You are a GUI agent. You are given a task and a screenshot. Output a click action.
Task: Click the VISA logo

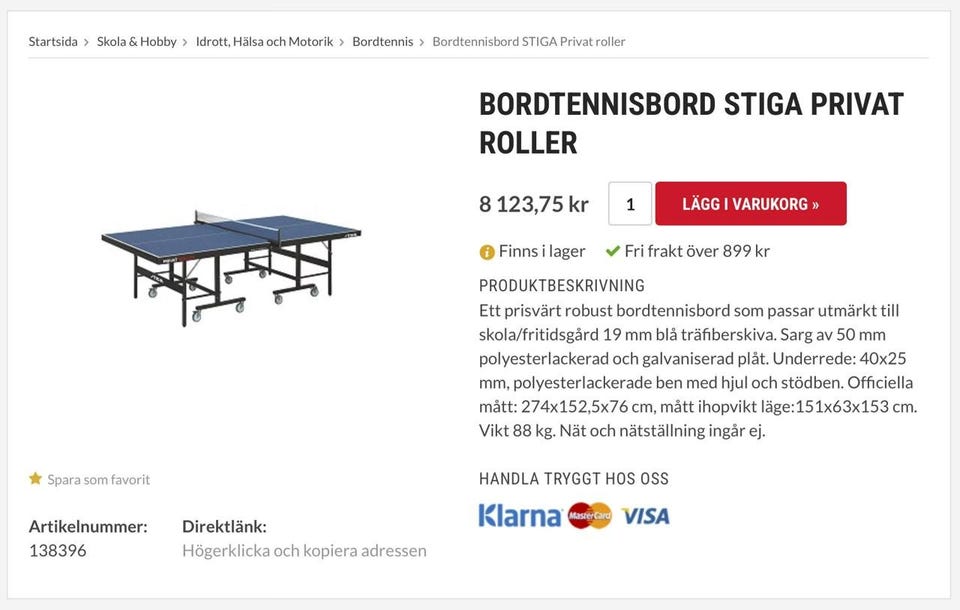pos(645,516)
